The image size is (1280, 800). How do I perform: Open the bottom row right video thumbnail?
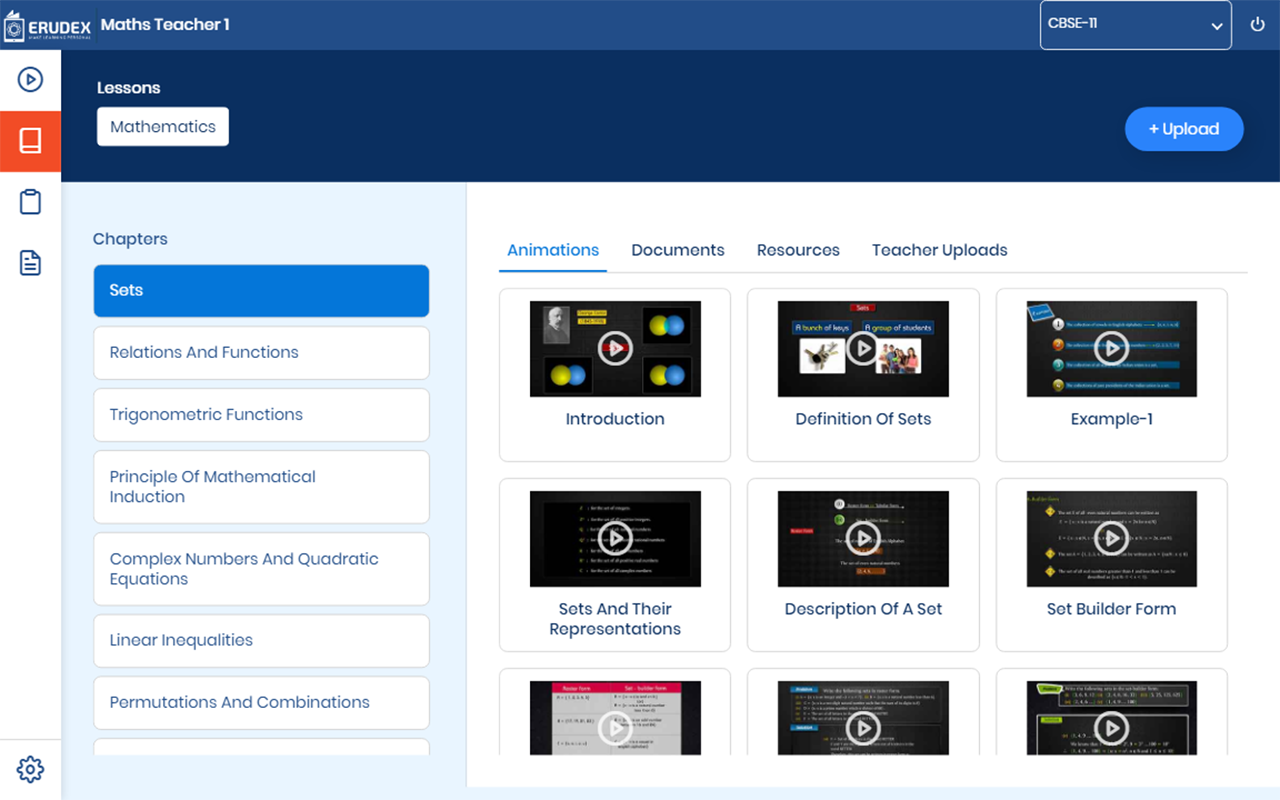click(x=1111, y=718)
